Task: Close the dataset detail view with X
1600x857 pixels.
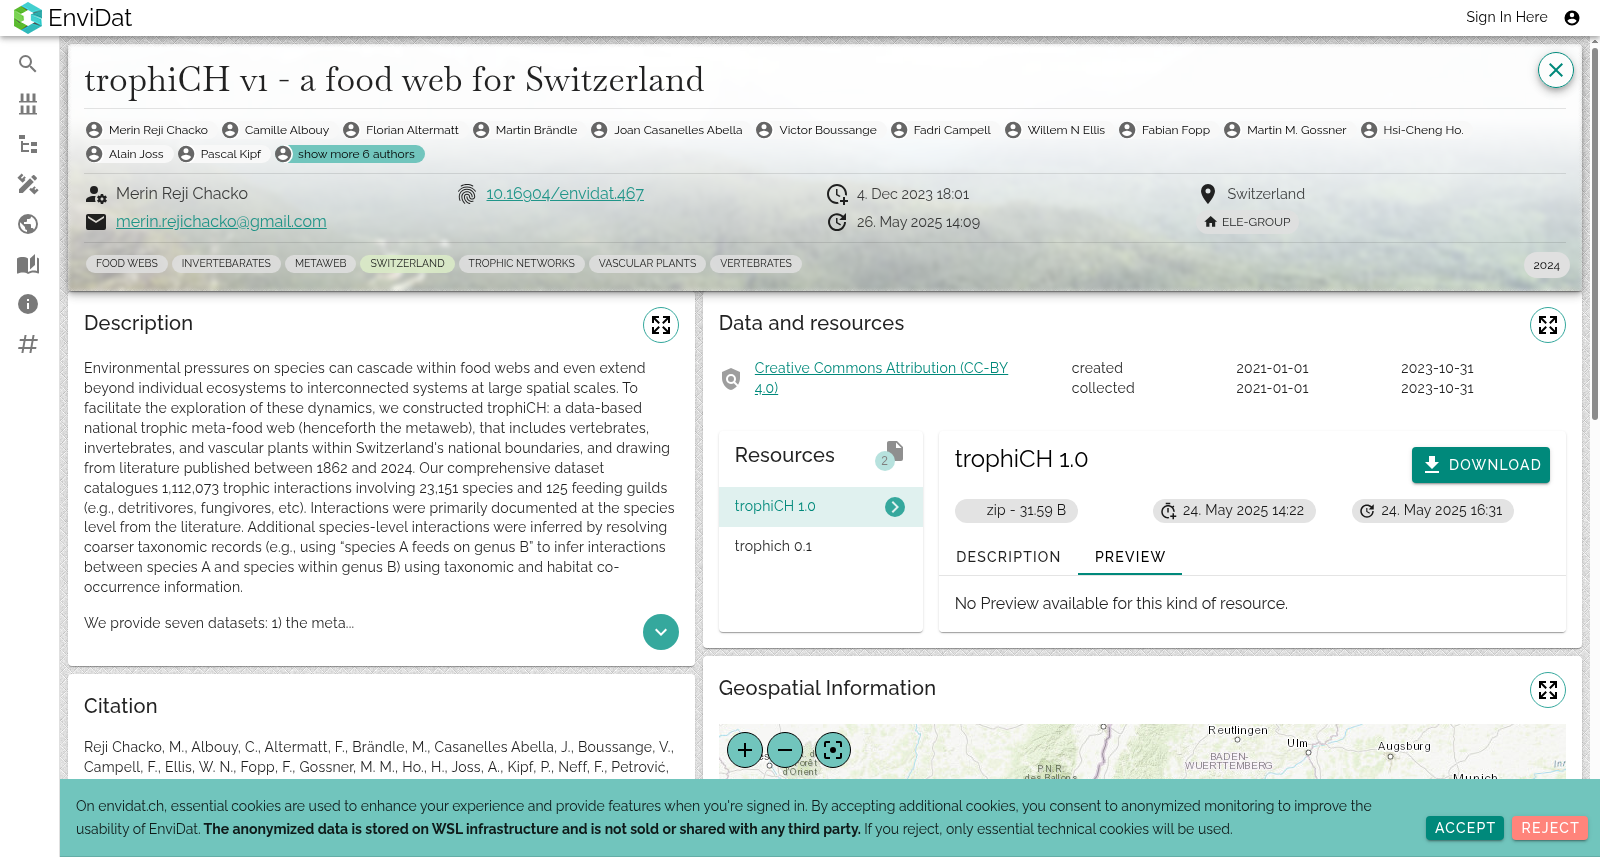Action: pyautogui.click(x=1555, y=70)
